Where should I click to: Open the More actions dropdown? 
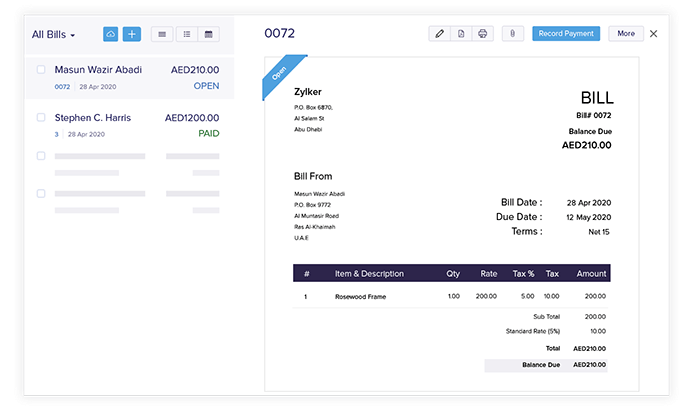pyautogui.click(x=626, y=33)
